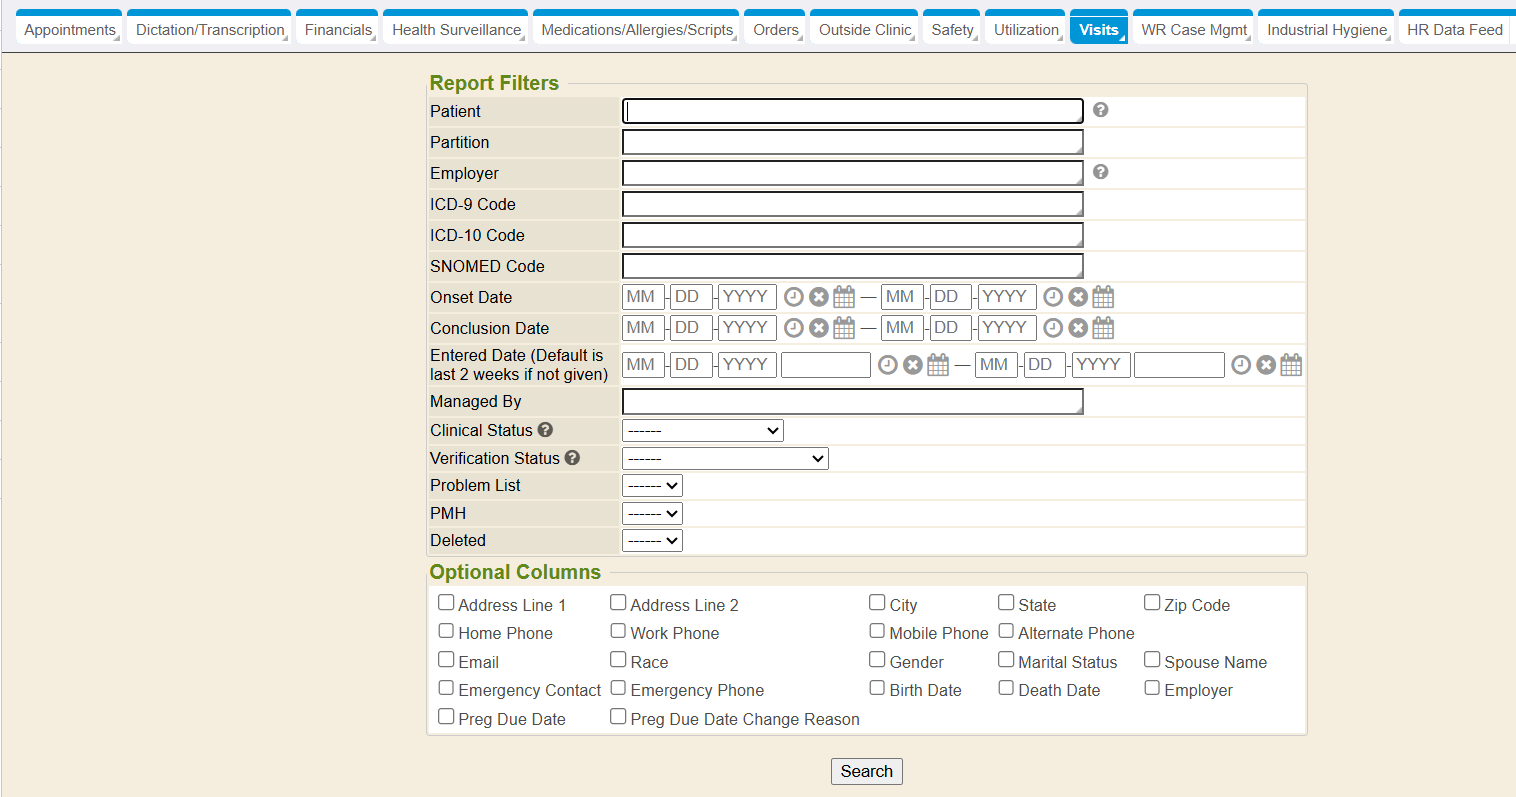Open the Clinical Status dropdown
The height and width of the screenshot is (797, 1516).
tap(702, 431)
